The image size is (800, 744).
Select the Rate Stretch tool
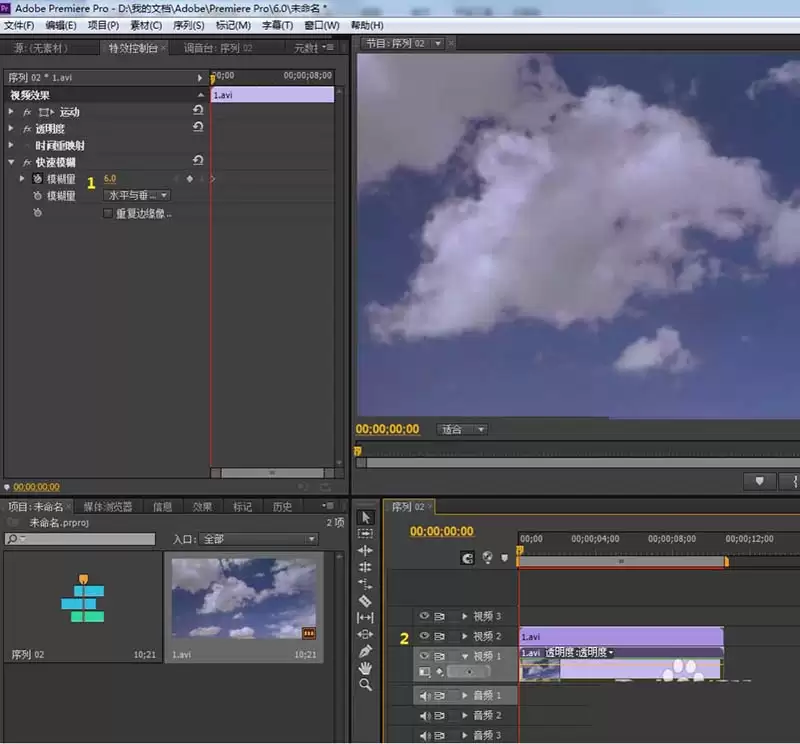tap(365, 584)
